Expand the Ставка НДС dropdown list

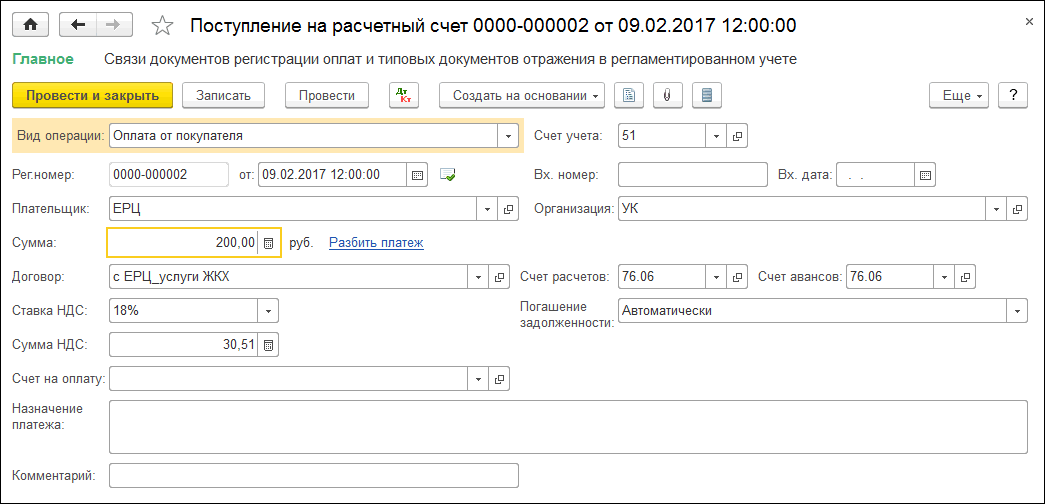click(268, 311)
